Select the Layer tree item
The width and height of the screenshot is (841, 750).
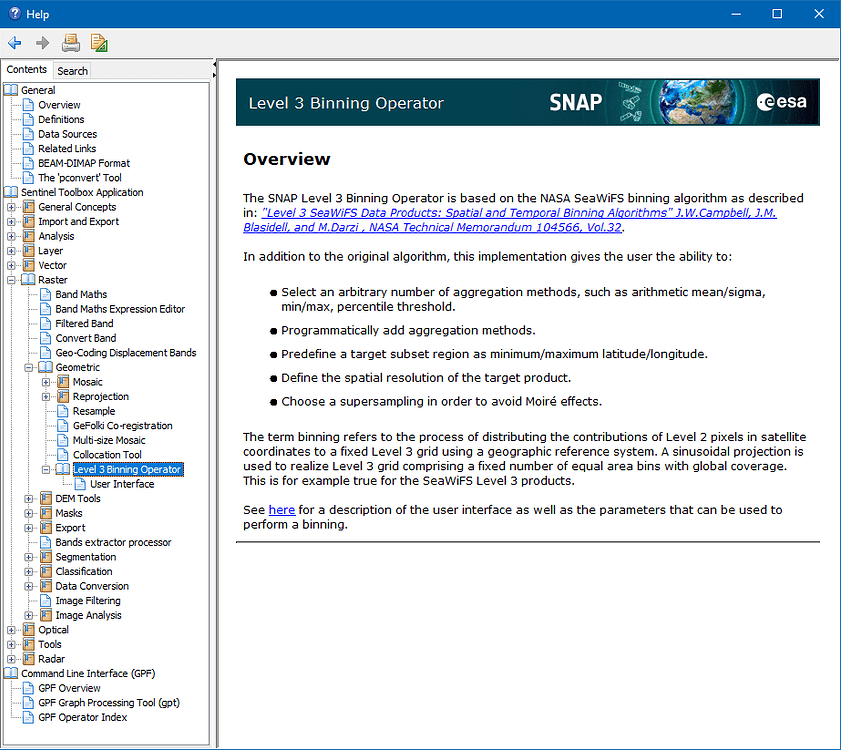tap(50, 251)
